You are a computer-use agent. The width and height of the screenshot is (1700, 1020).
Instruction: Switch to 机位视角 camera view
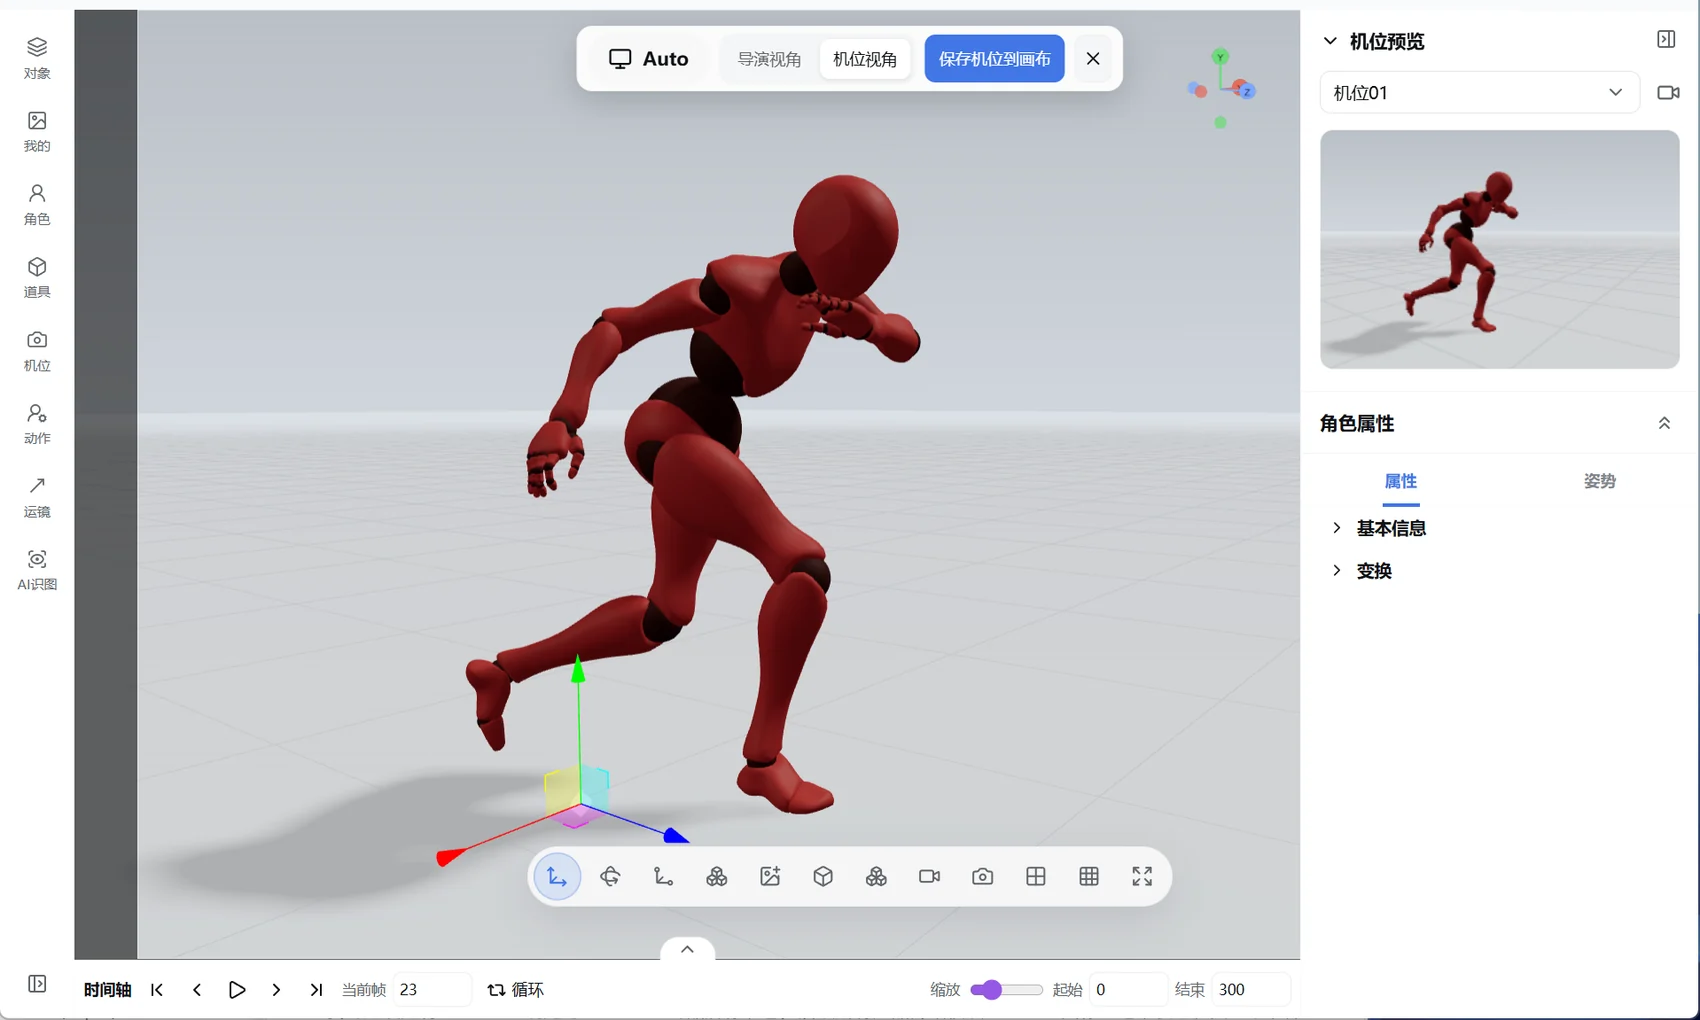[865, 59]
